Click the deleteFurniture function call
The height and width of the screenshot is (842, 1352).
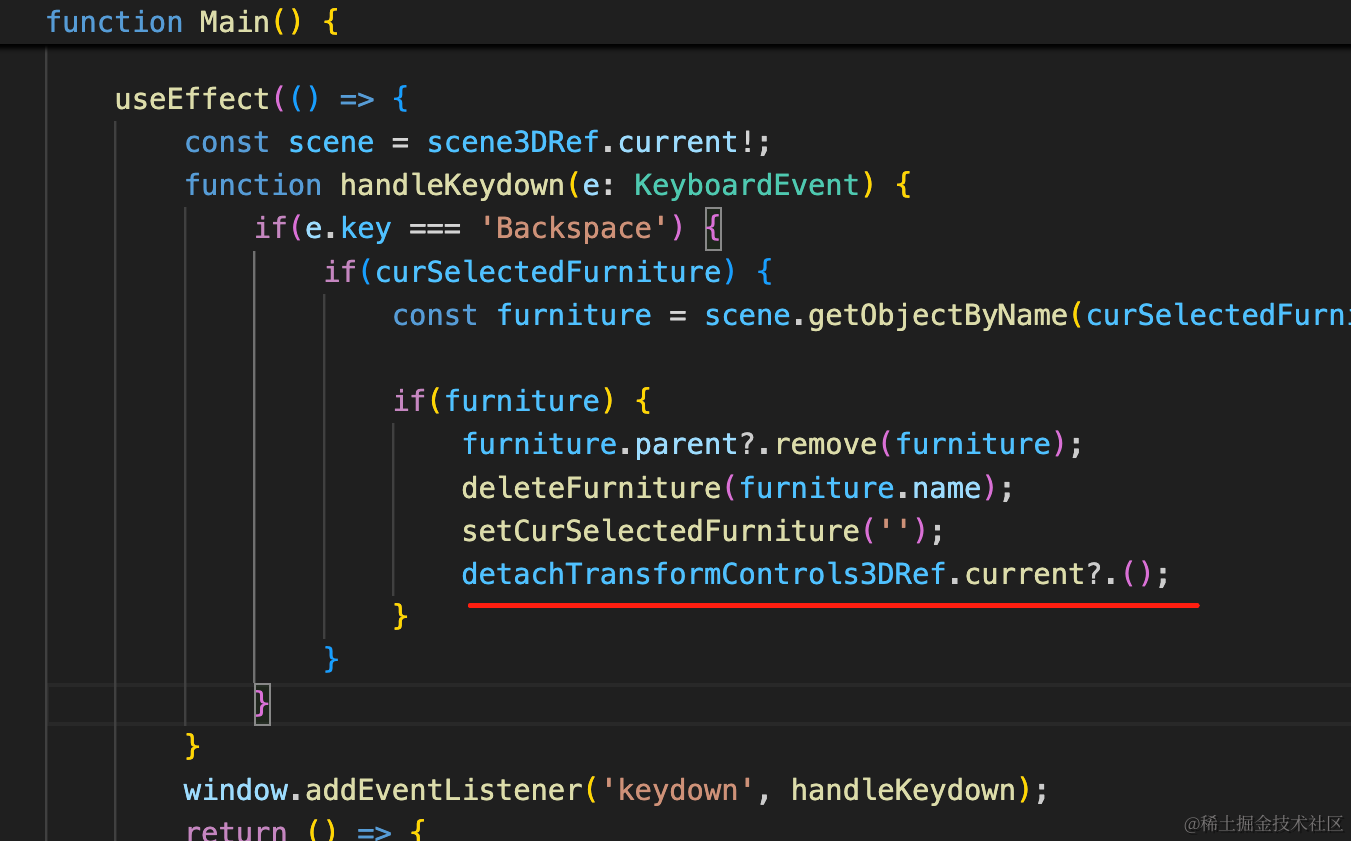(x=591, y=487)
